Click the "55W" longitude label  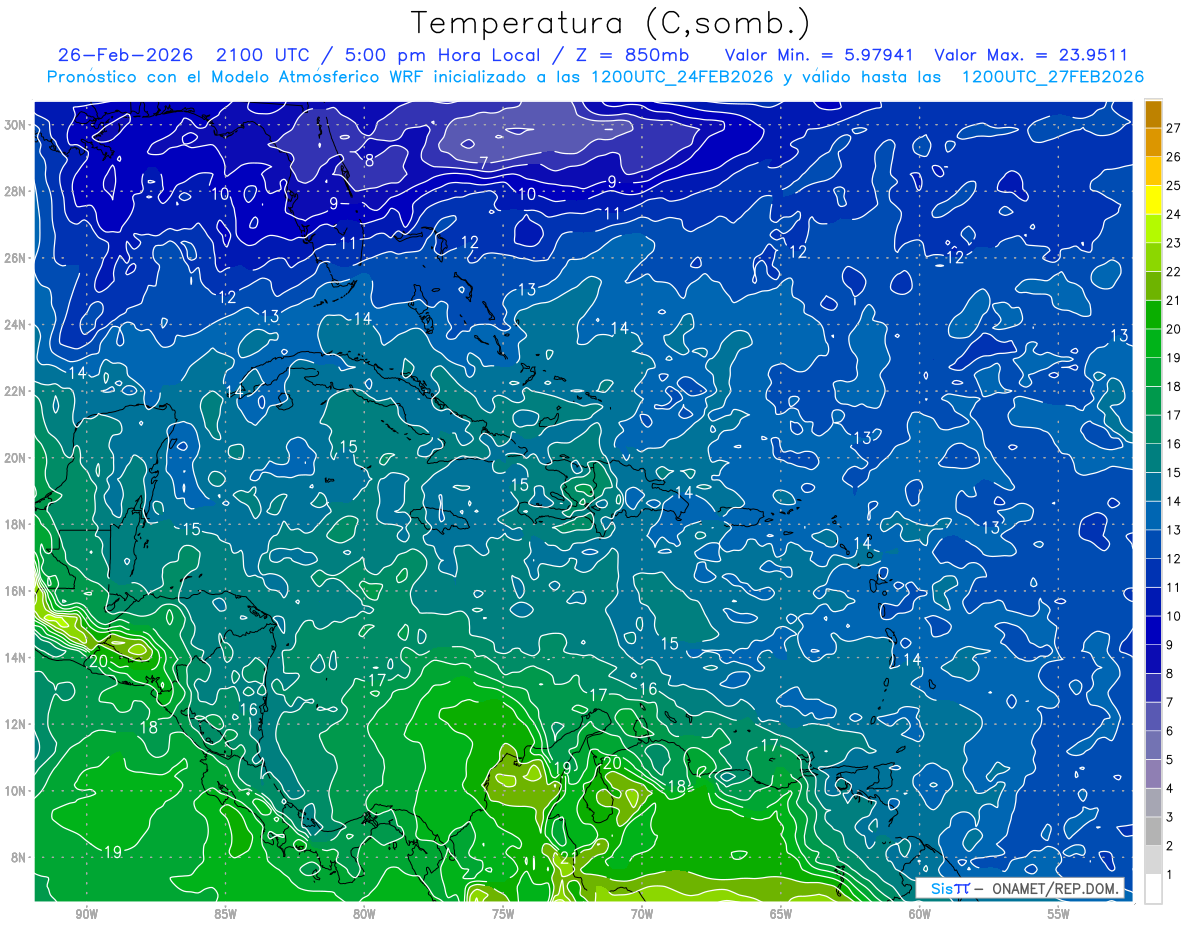click(x=1059, y=914)
